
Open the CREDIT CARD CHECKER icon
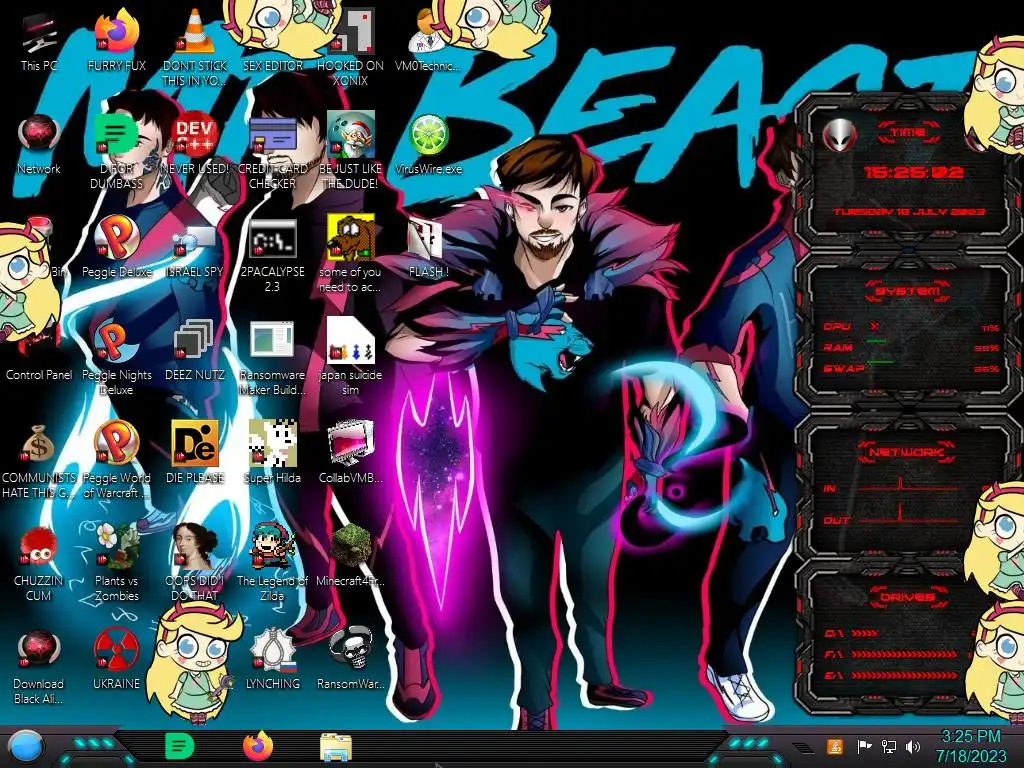tap(272, 152)
